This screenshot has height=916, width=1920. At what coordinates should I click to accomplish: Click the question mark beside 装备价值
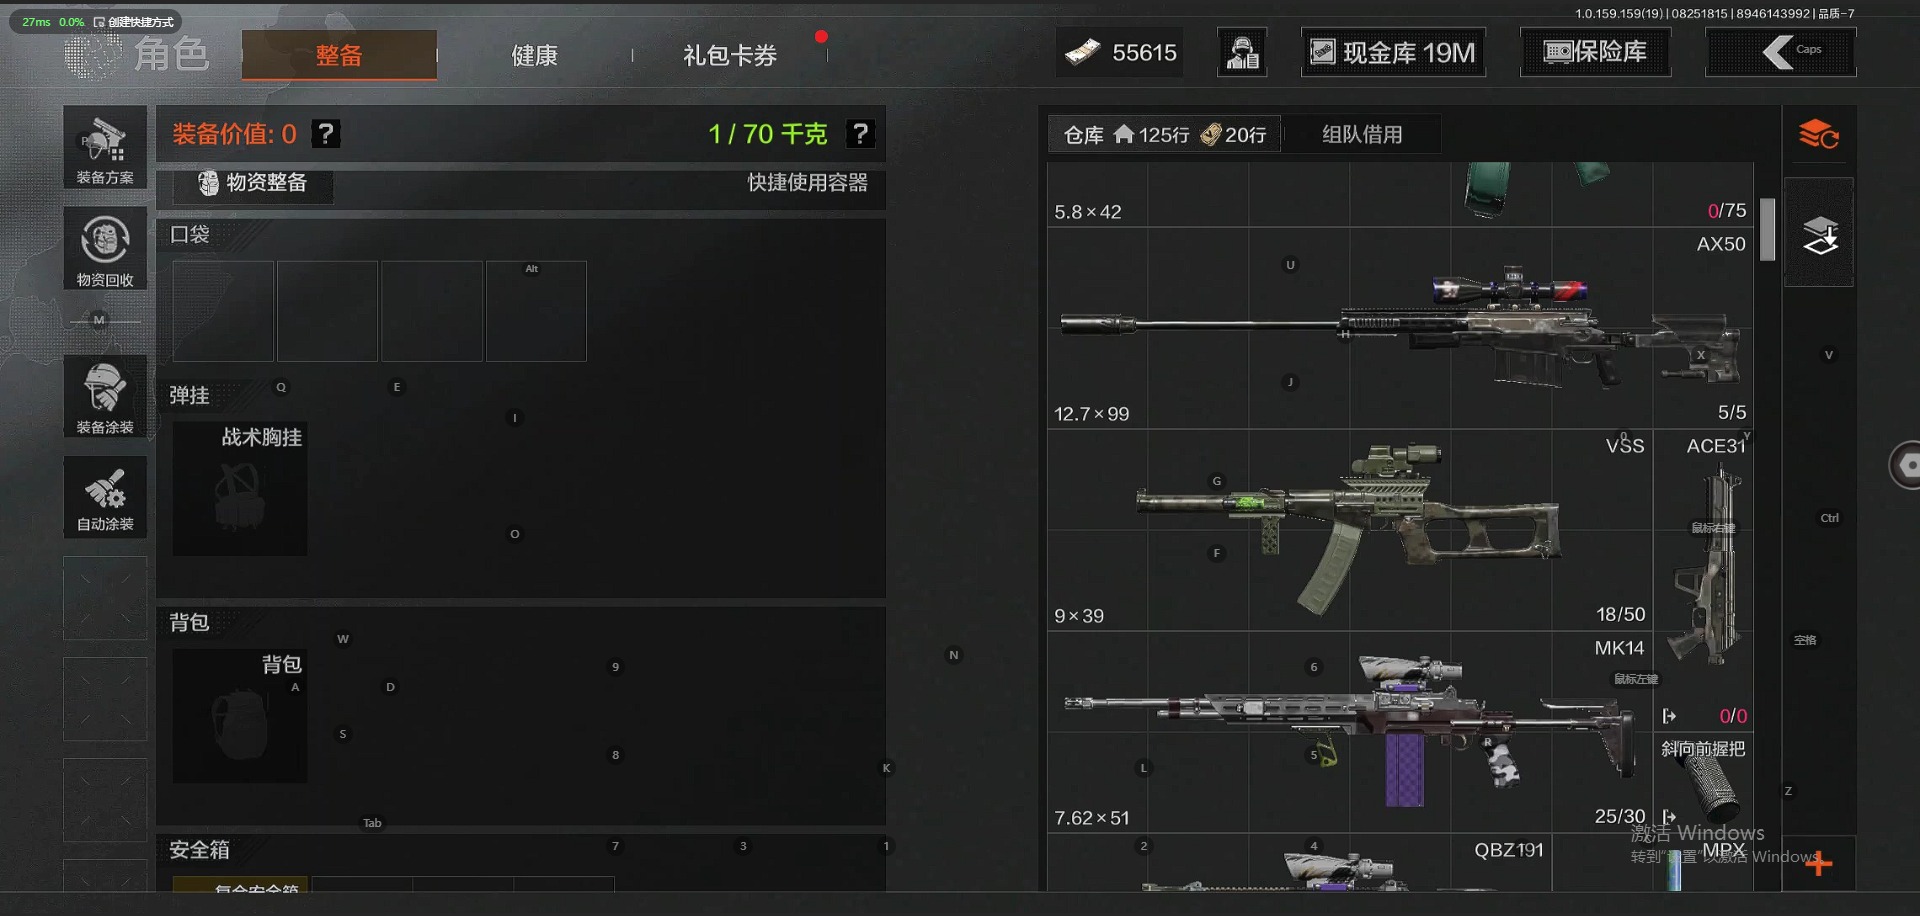point(326,134)
